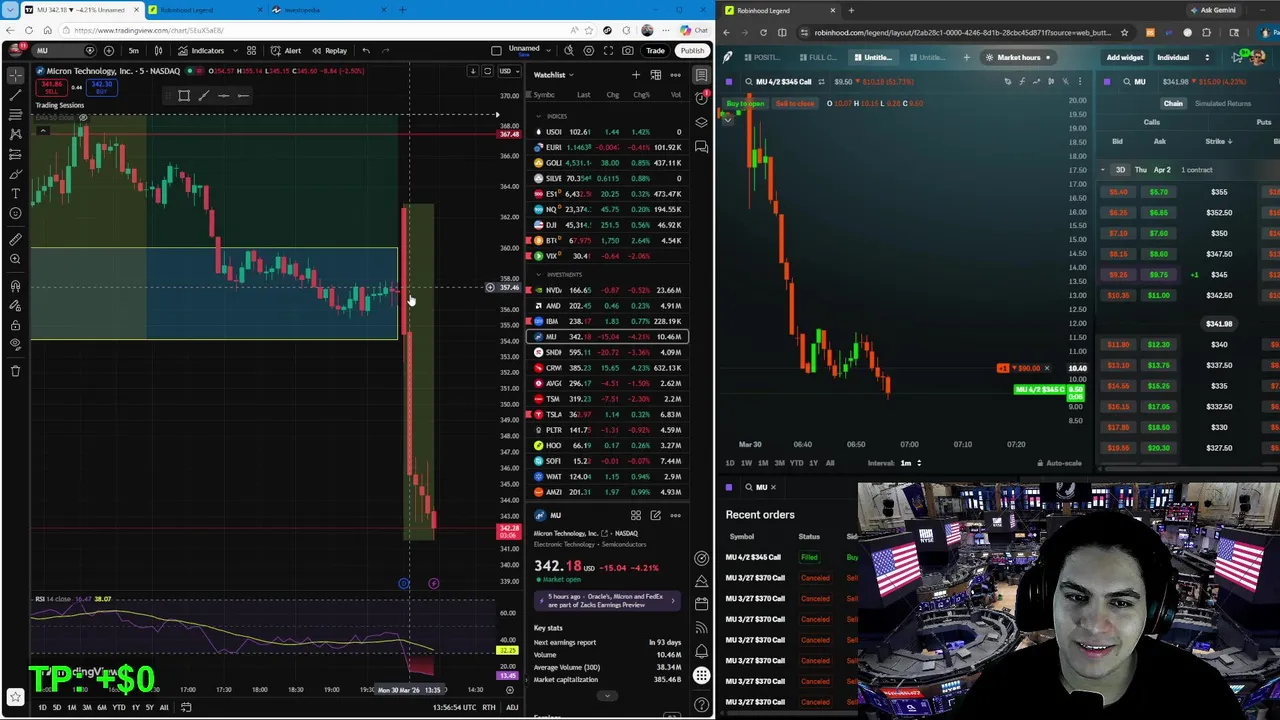Click Buy to open button

click(745, 103)
